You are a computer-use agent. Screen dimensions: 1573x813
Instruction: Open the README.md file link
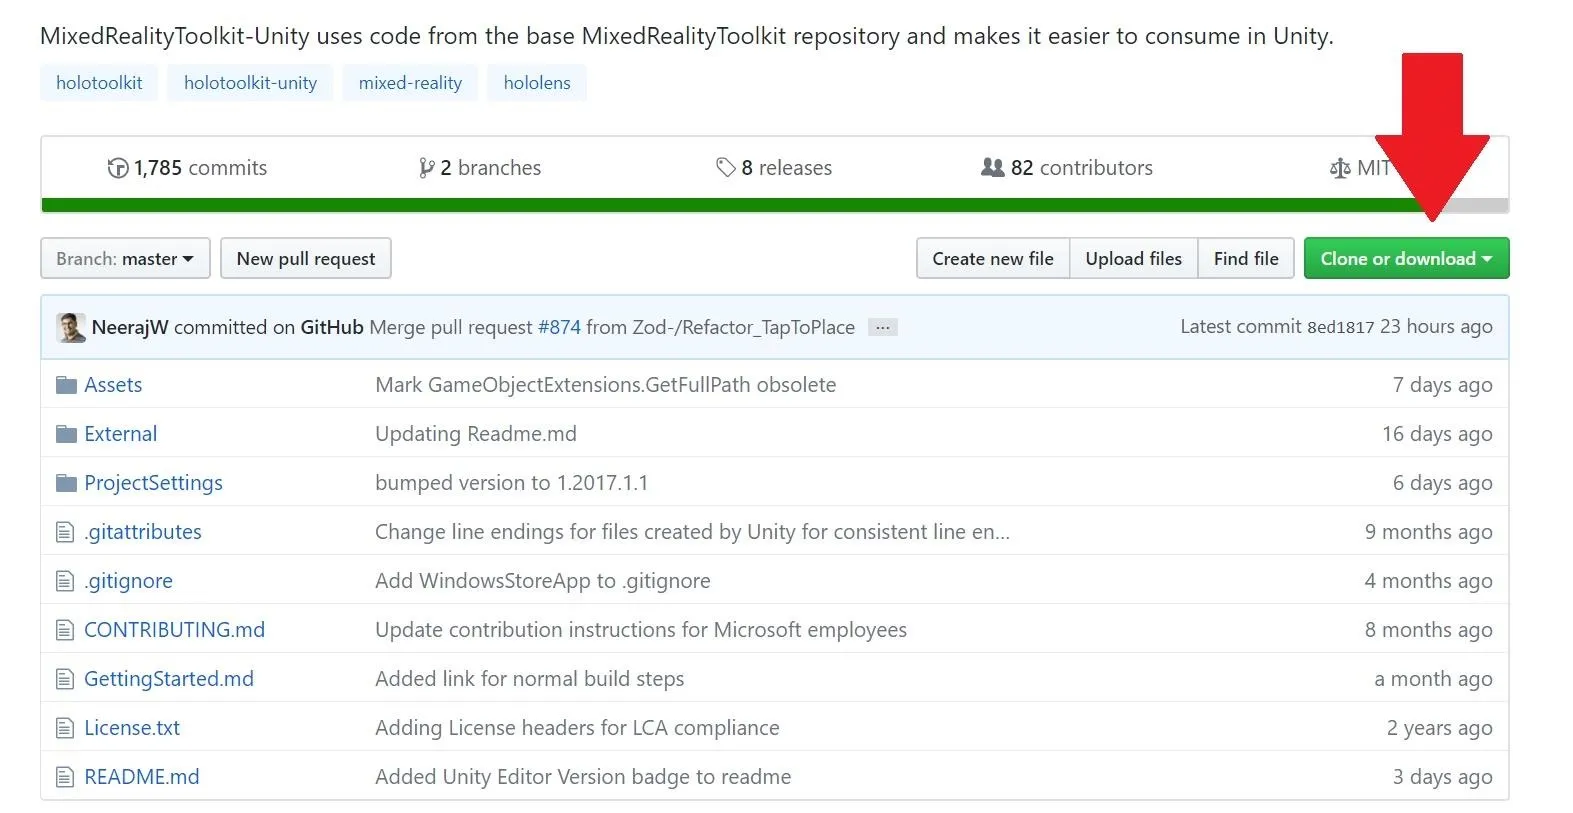[x=142, y=777]
